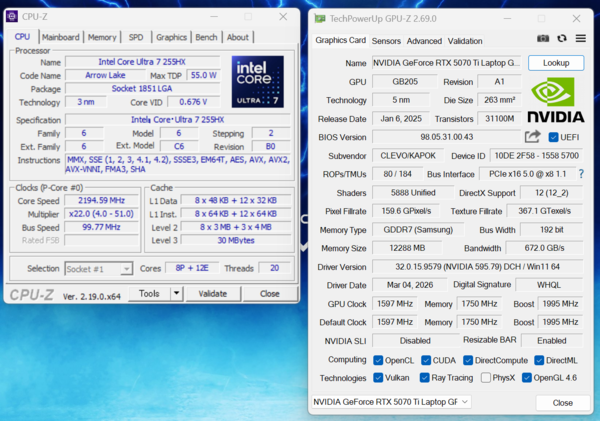Switch to the Bench tab in CPU-Z
This screenshot has height=421, width=600.
205,37
